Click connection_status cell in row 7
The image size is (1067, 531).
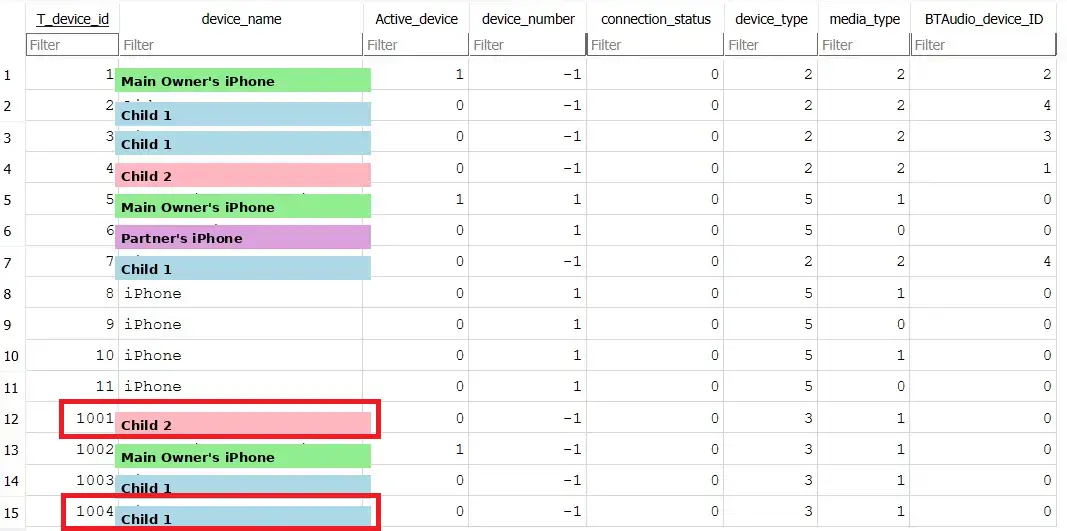[x=655, y=262]
